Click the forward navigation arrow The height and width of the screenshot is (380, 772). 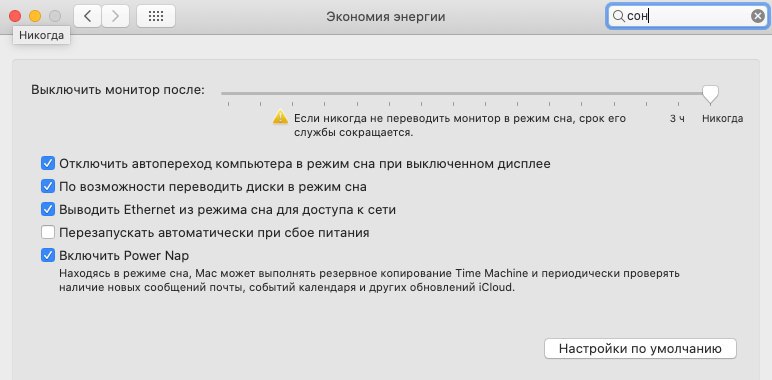coord(116,16)
